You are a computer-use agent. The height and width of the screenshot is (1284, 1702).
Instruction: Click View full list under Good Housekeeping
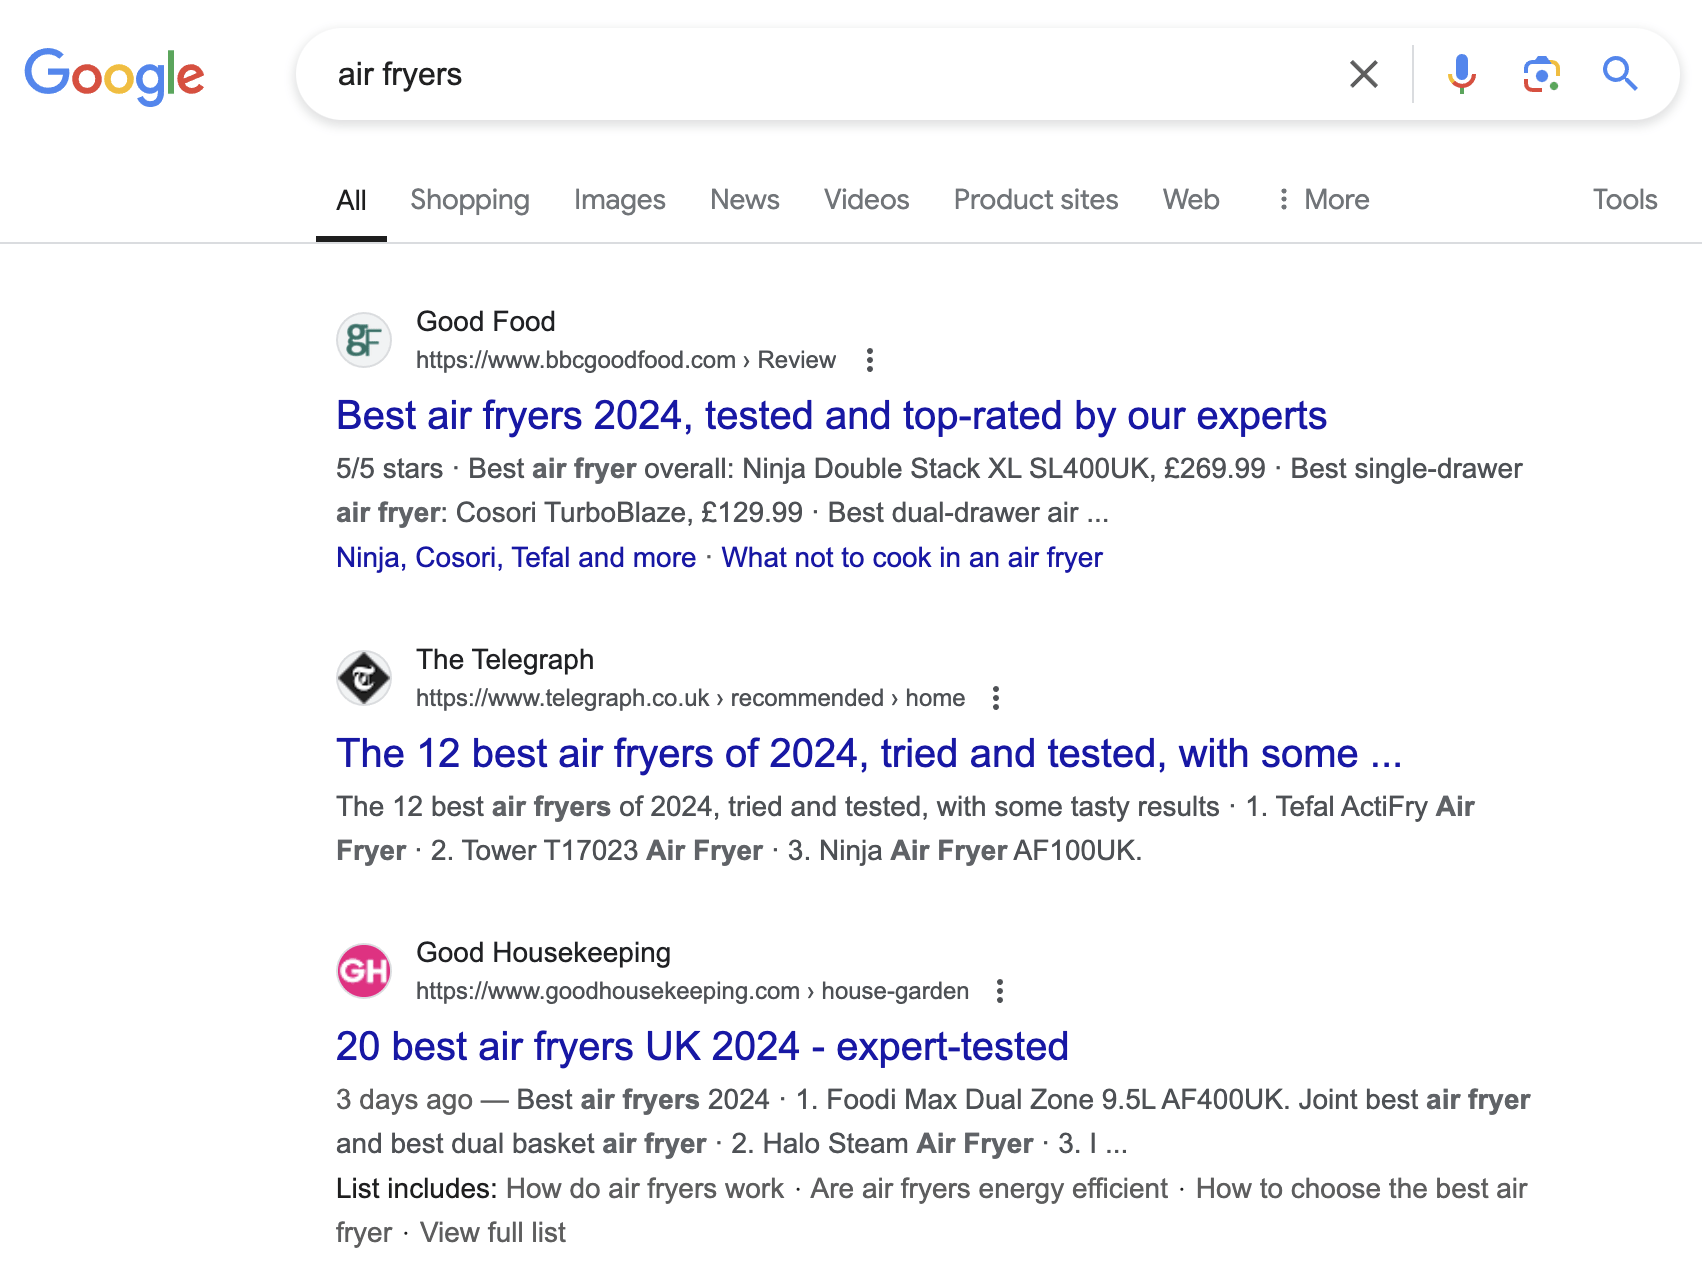(494, 1232)
